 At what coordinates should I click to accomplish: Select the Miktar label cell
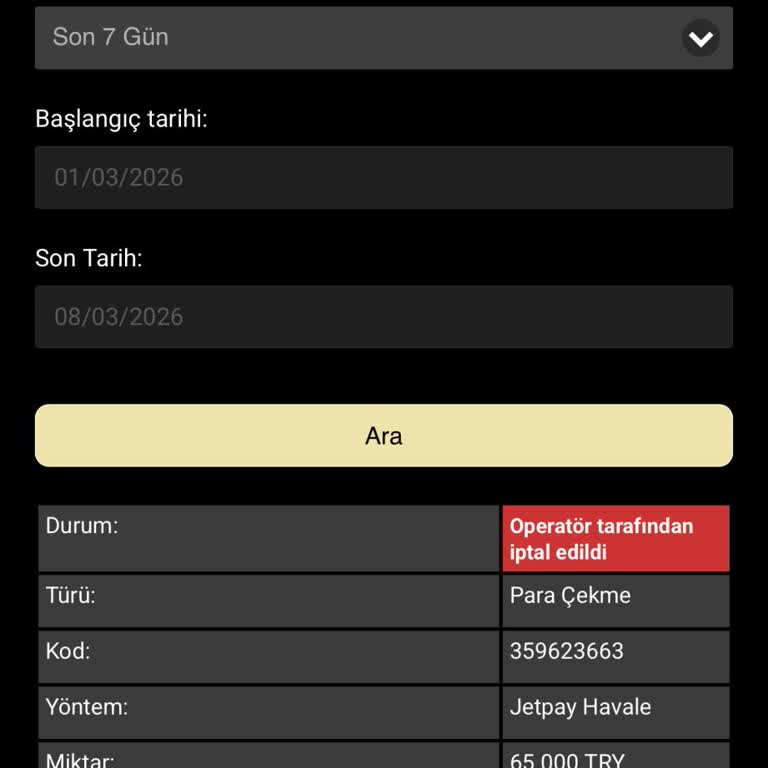[x=268, y=757]
